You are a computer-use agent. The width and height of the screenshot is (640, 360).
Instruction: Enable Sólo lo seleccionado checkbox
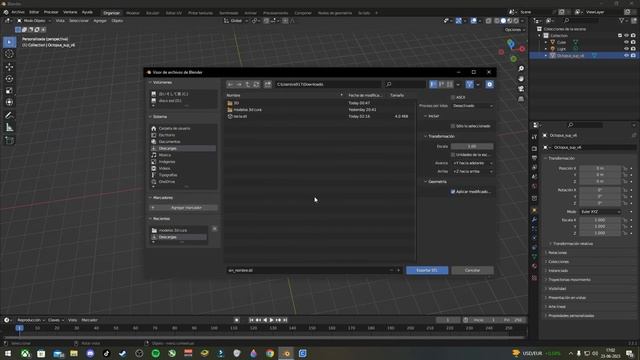tap(453, 126)
